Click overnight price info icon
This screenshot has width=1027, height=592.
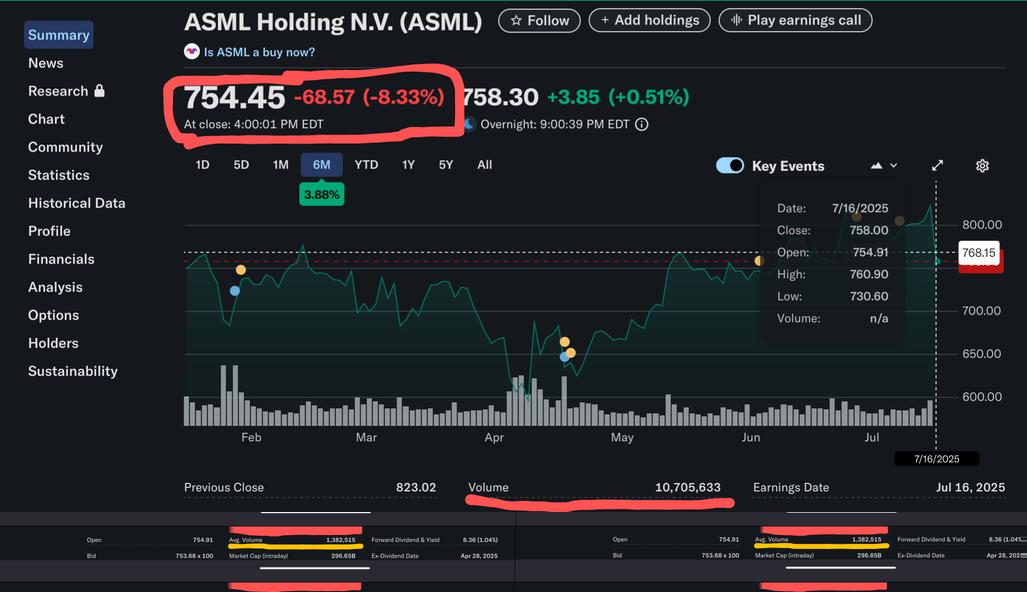pyautogui.click(x=642, y=124)
